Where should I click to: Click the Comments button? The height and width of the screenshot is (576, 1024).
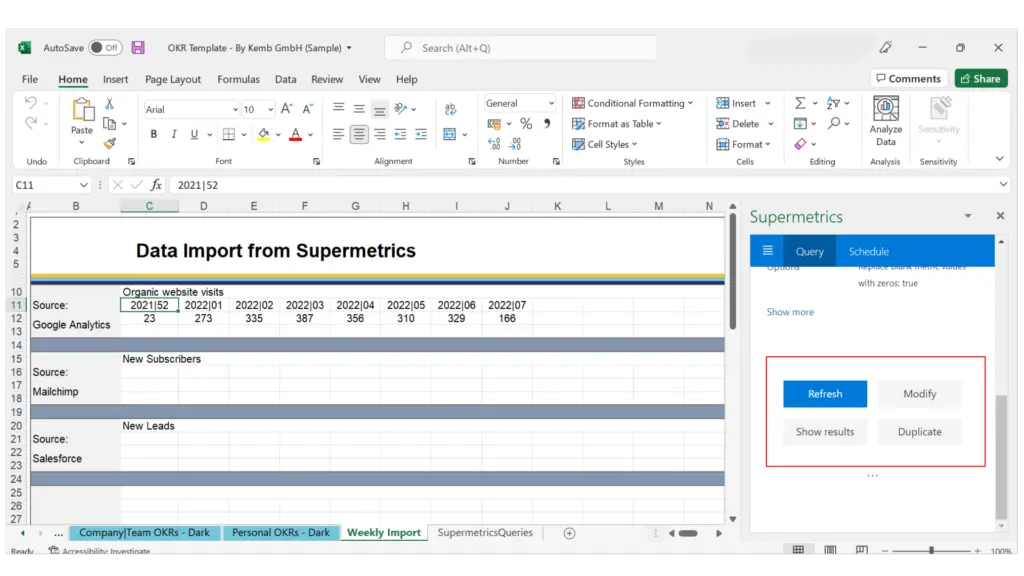pyautogui.click(x=908, y=78)
